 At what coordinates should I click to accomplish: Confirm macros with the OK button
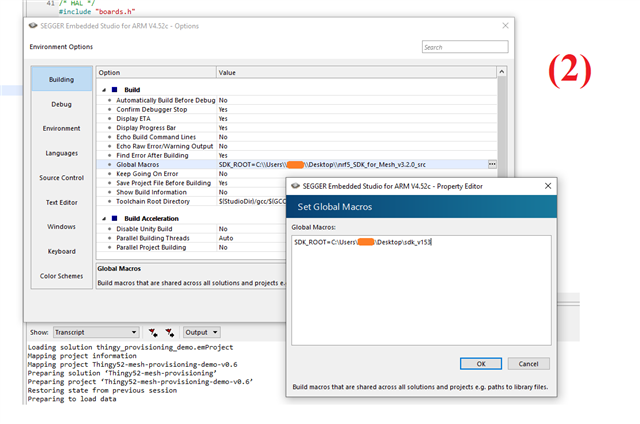coord(481,364)
